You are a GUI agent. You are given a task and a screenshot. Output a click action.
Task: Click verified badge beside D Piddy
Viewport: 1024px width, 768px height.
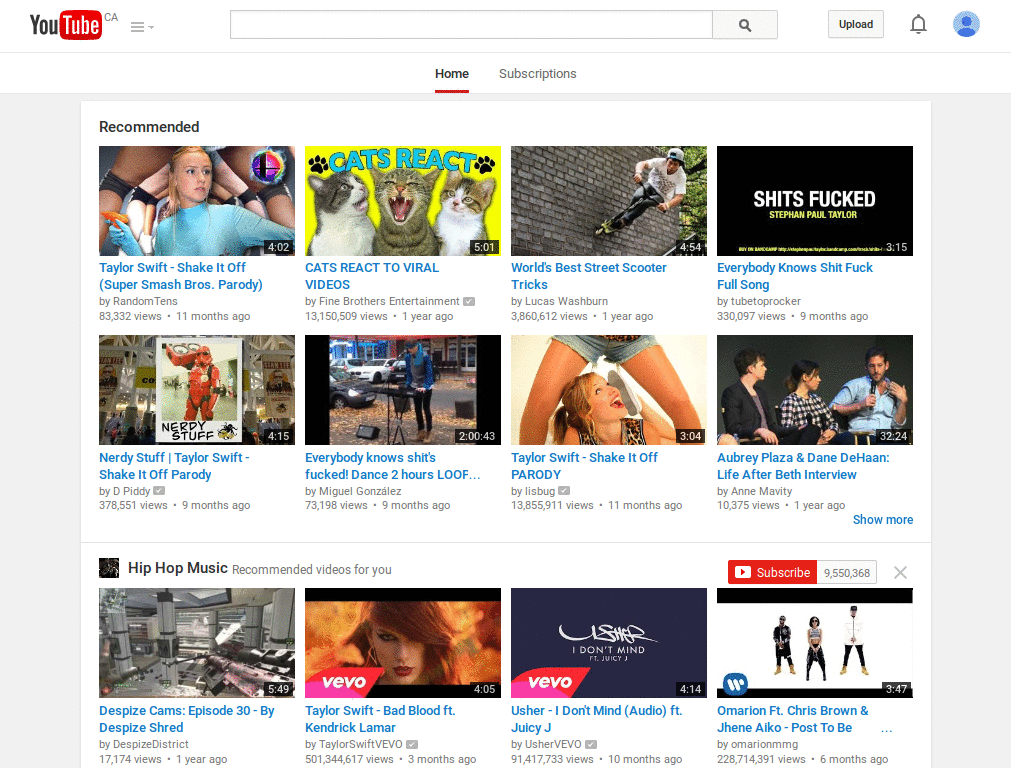coord(159,490)
